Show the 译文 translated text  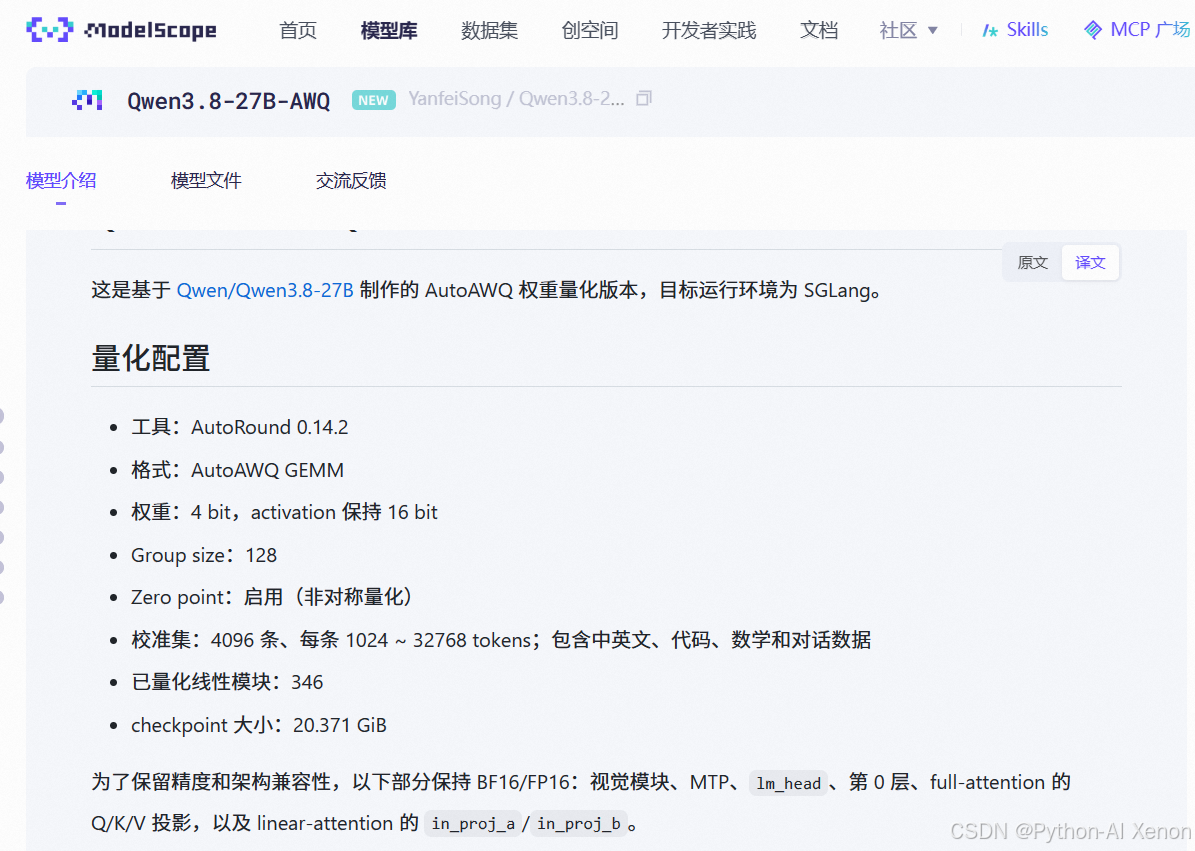coord(1090,263)
